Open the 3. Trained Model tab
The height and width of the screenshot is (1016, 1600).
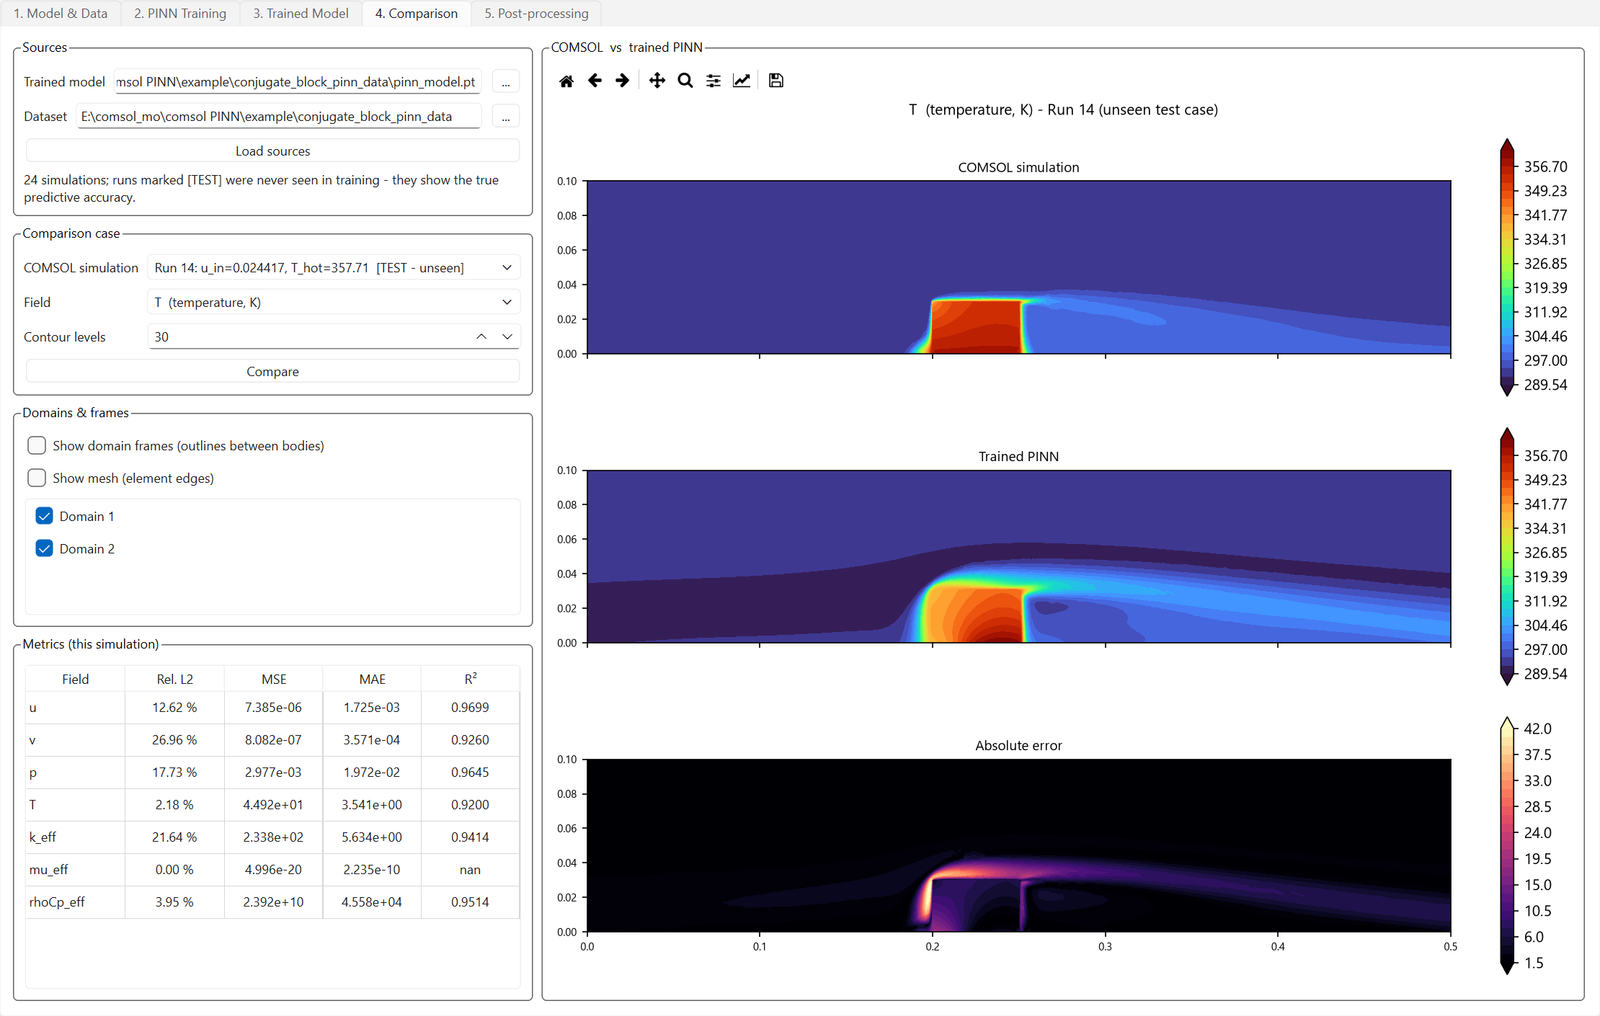[x=301, y=13]
